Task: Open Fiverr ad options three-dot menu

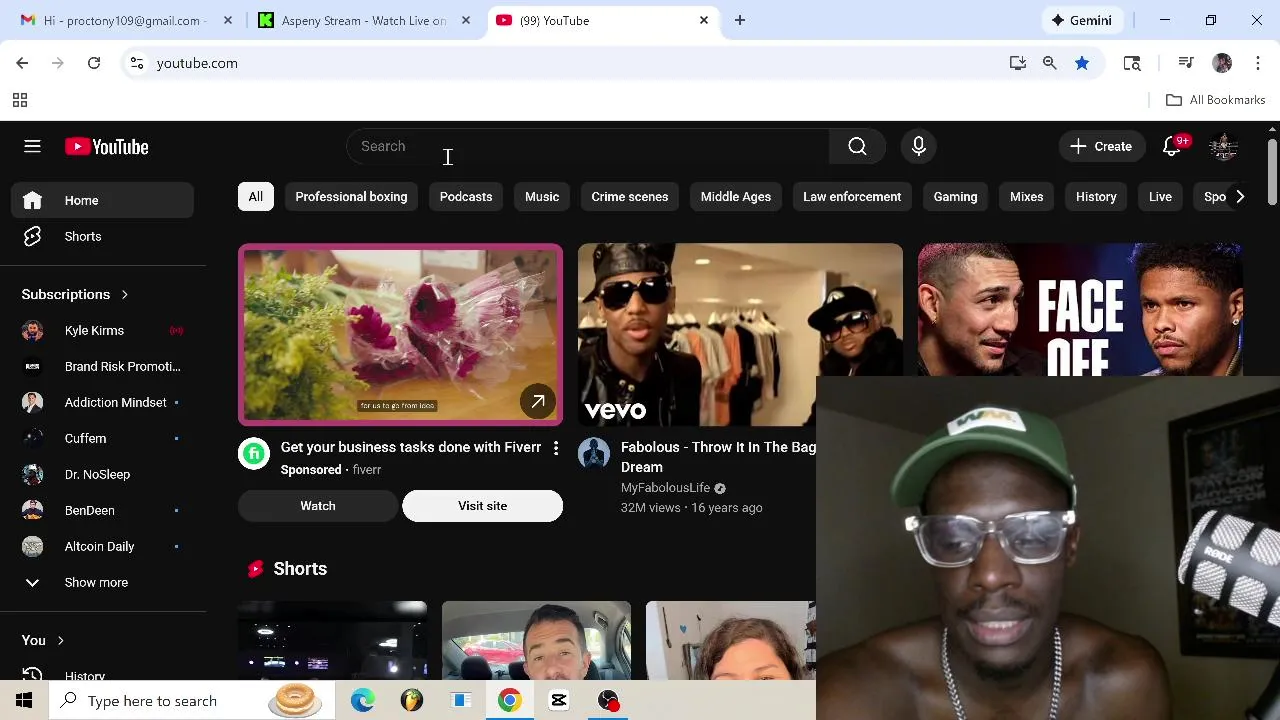Action: 556,448
